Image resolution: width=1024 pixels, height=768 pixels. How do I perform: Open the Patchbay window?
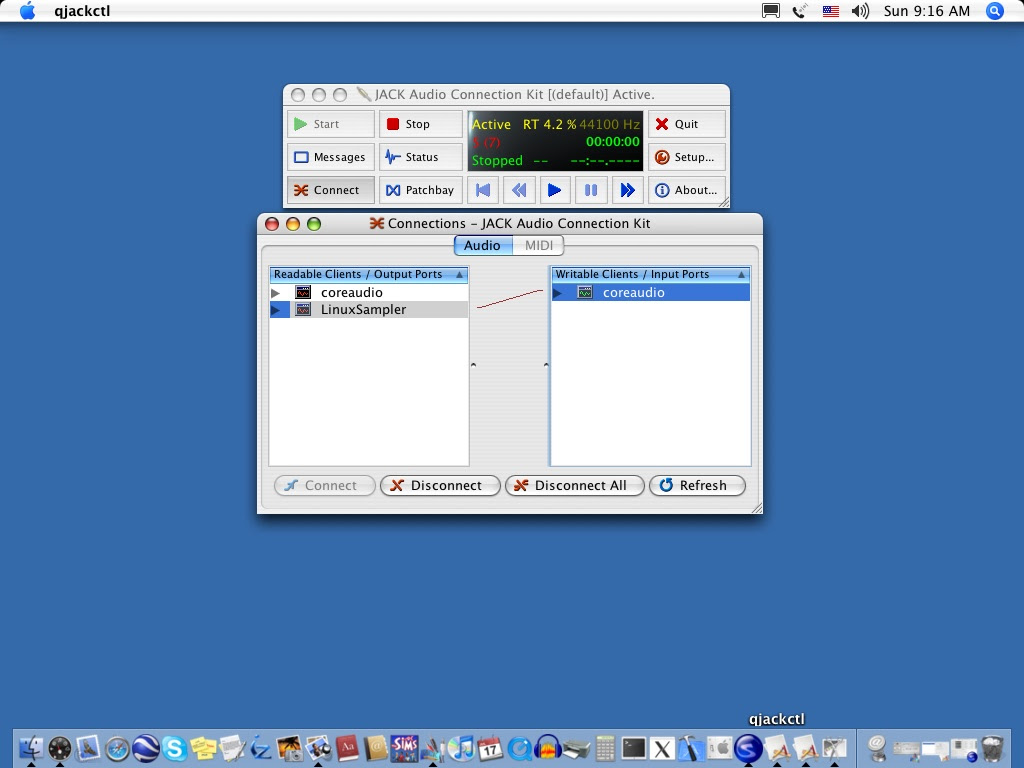tap(421, 190)
